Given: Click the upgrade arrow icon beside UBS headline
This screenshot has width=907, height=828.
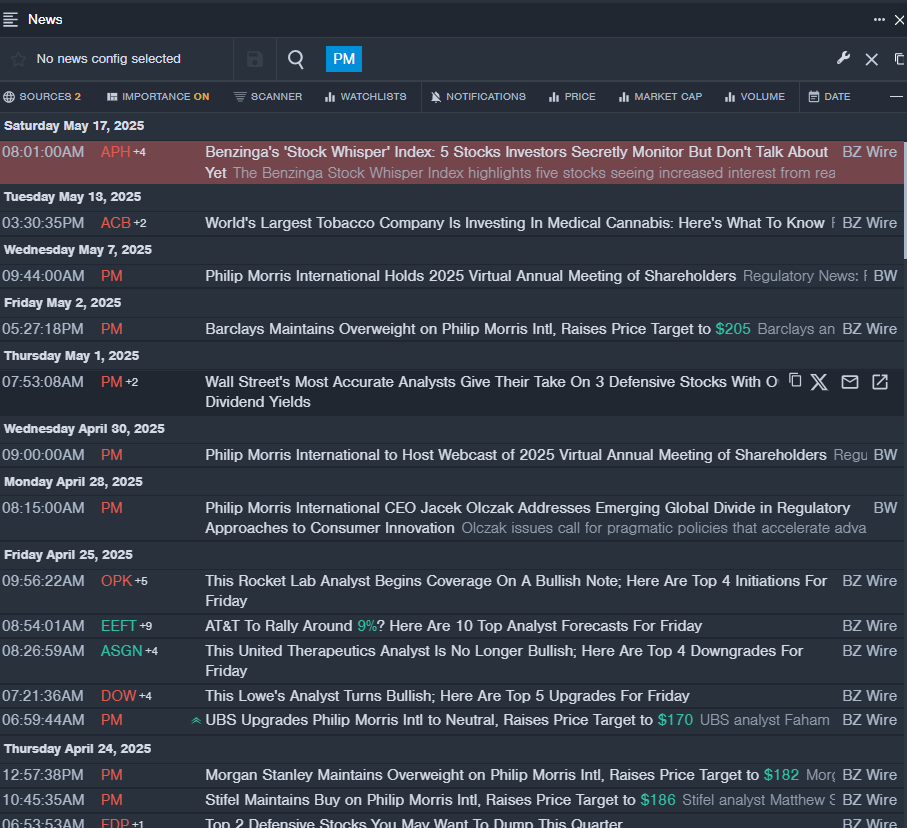Looking at the screenshot, I should 196,720.
